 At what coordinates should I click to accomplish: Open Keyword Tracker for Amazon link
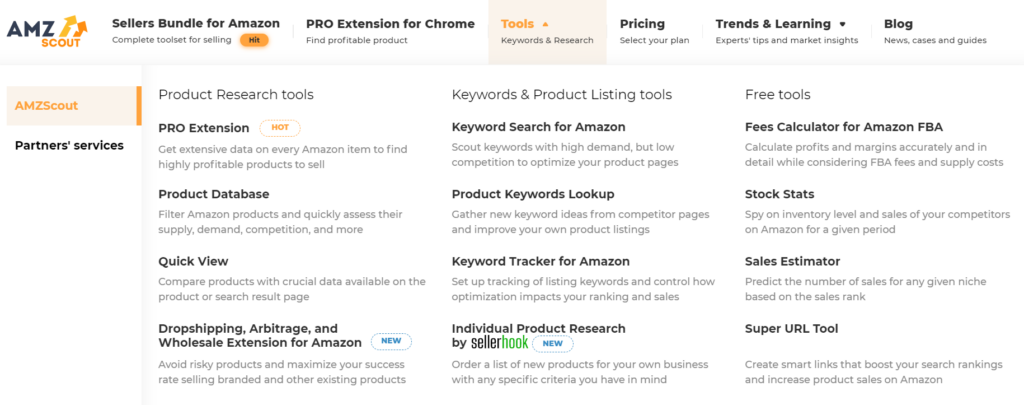541,261
